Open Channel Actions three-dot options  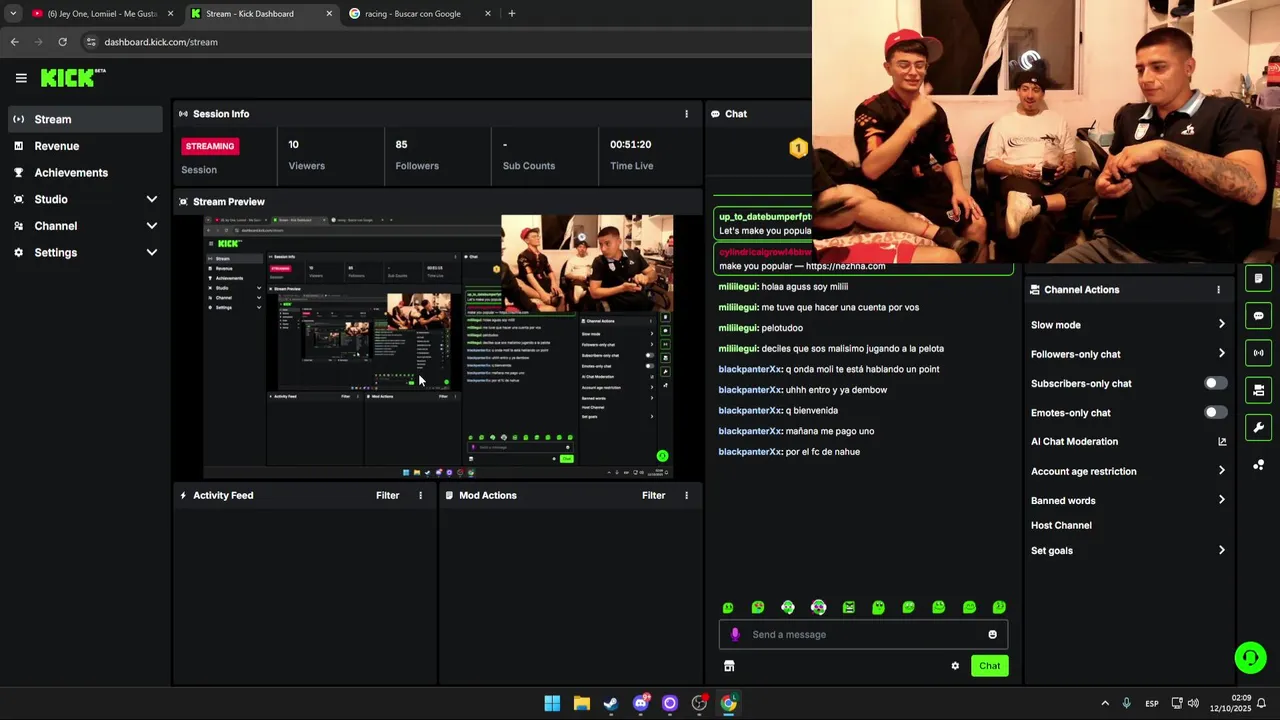(1218, 290)
